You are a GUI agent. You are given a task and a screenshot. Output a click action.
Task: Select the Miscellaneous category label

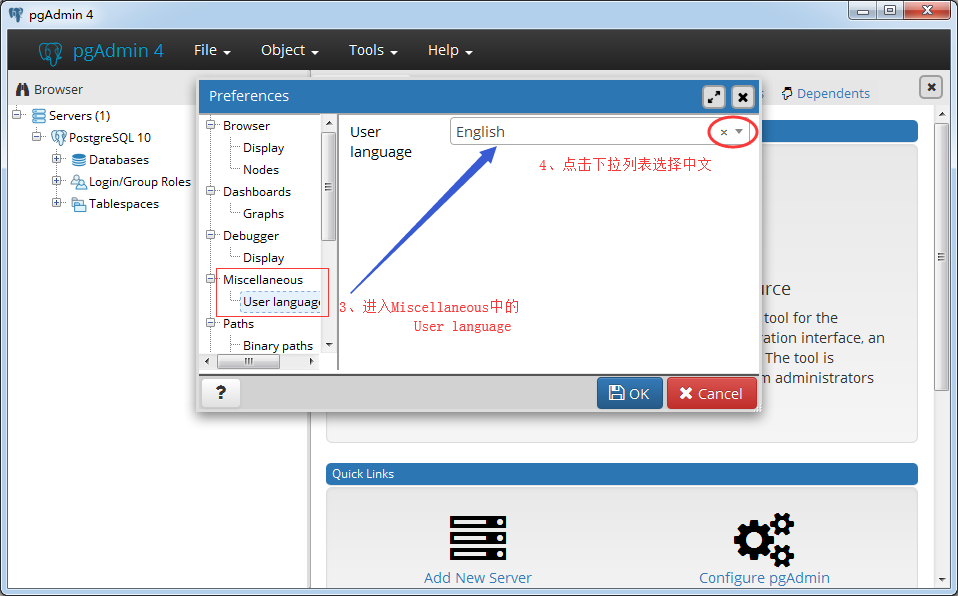click(263, 280)
